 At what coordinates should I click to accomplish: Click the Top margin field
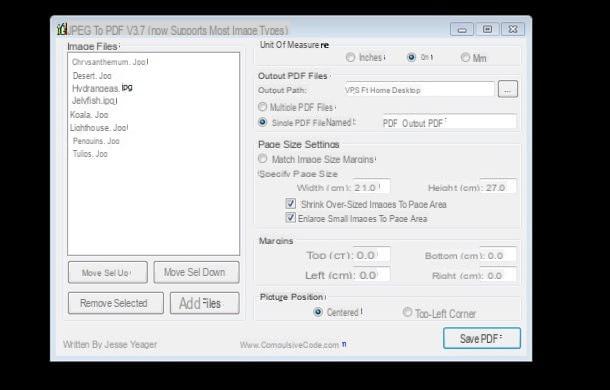point(372,255)
